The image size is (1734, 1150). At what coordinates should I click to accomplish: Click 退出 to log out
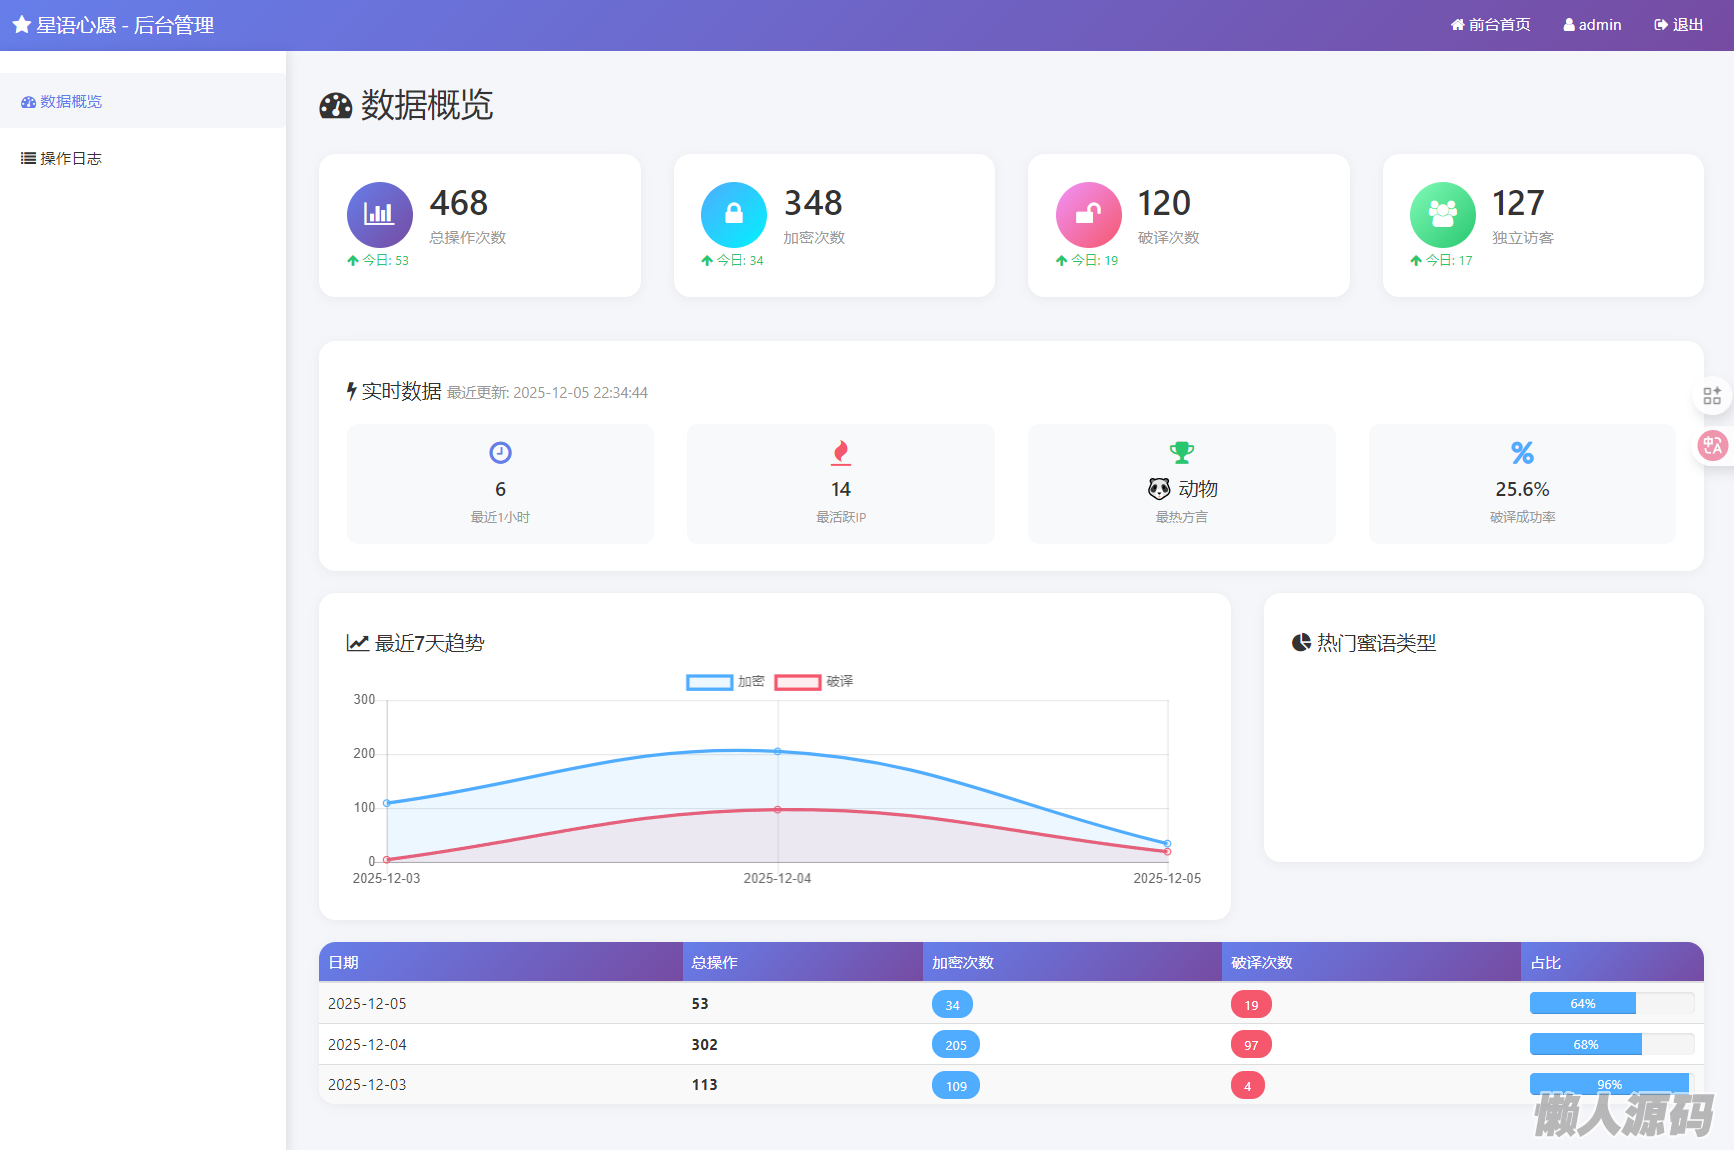click(1678, 25)
